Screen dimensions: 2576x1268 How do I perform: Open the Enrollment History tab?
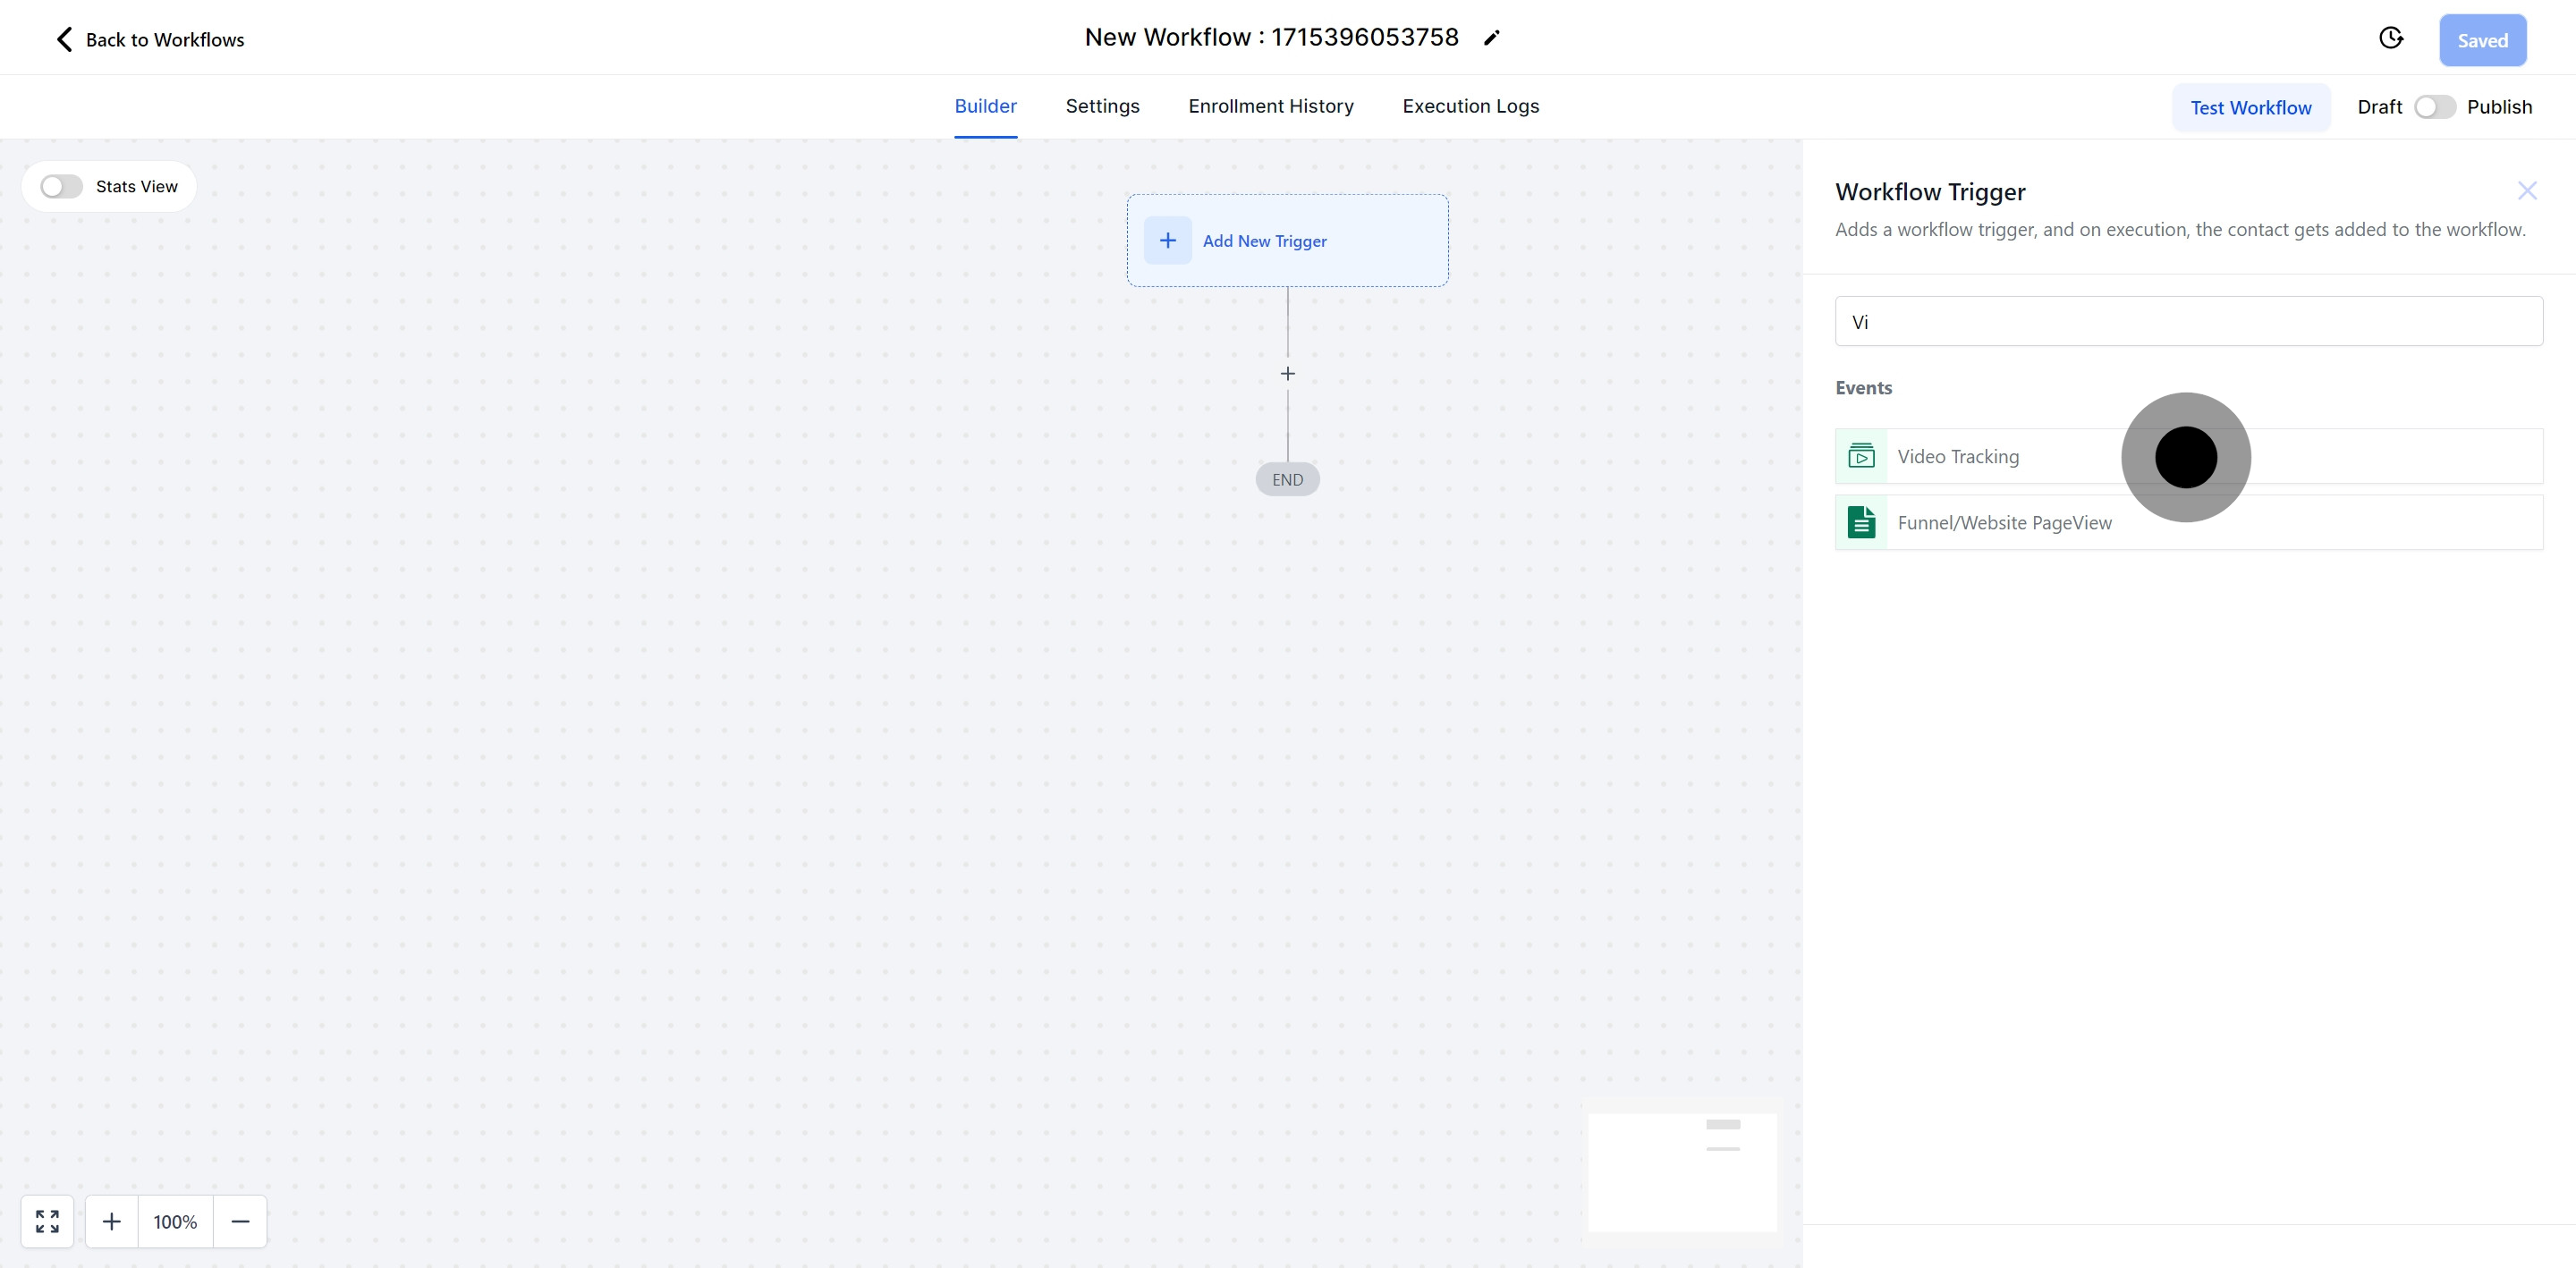(1270, 106)
